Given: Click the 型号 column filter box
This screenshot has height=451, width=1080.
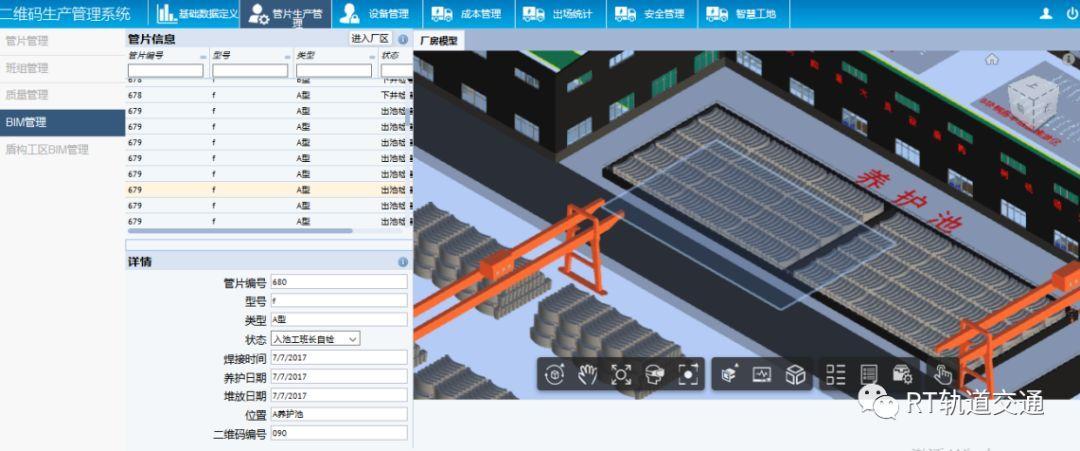Looking at the screenshot, I should [250, 70].
